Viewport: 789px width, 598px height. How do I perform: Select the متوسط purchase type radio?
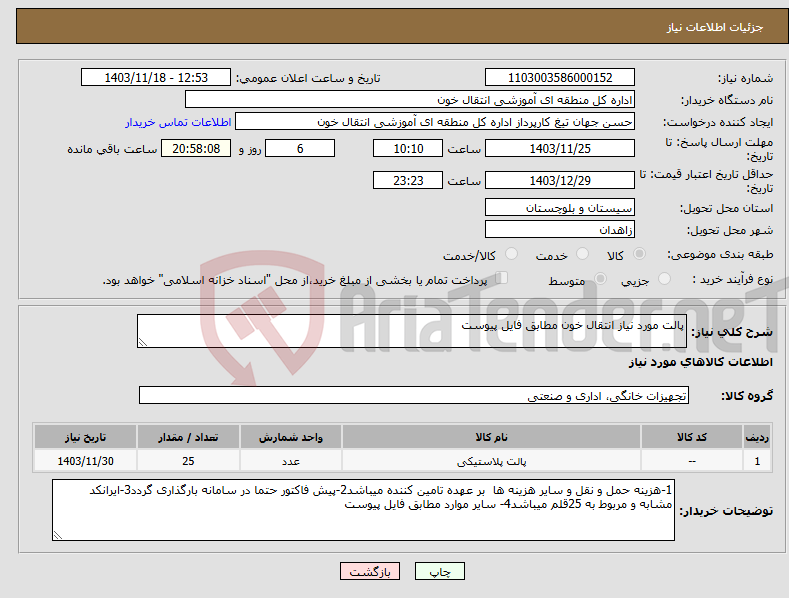pos(600,278)
